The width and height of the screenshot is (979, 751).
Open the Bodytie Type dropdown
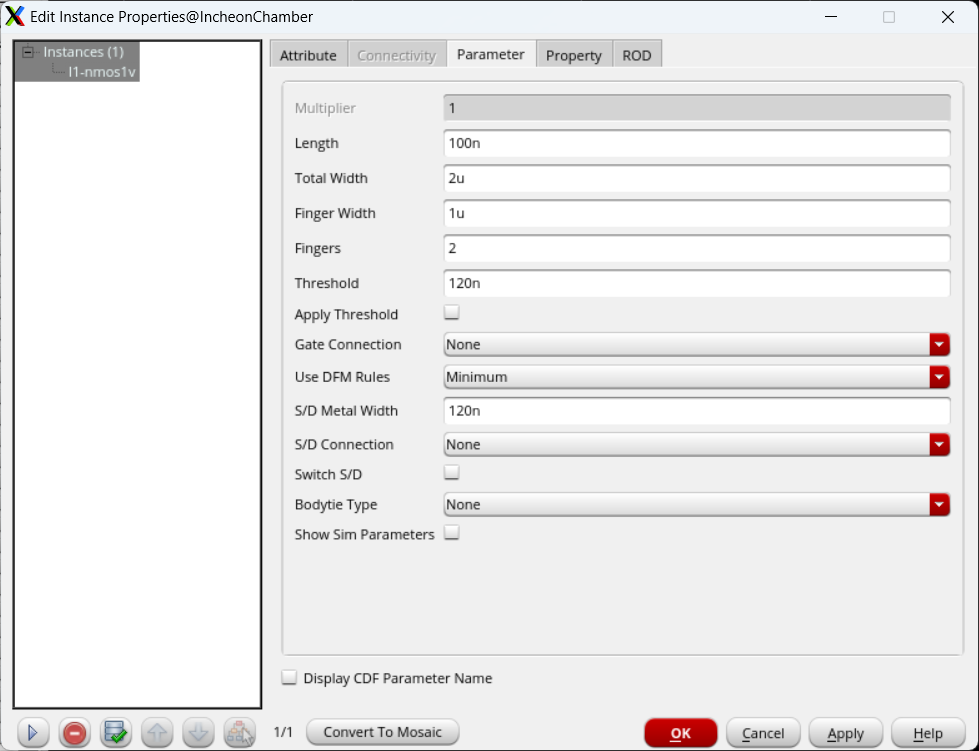697,504
